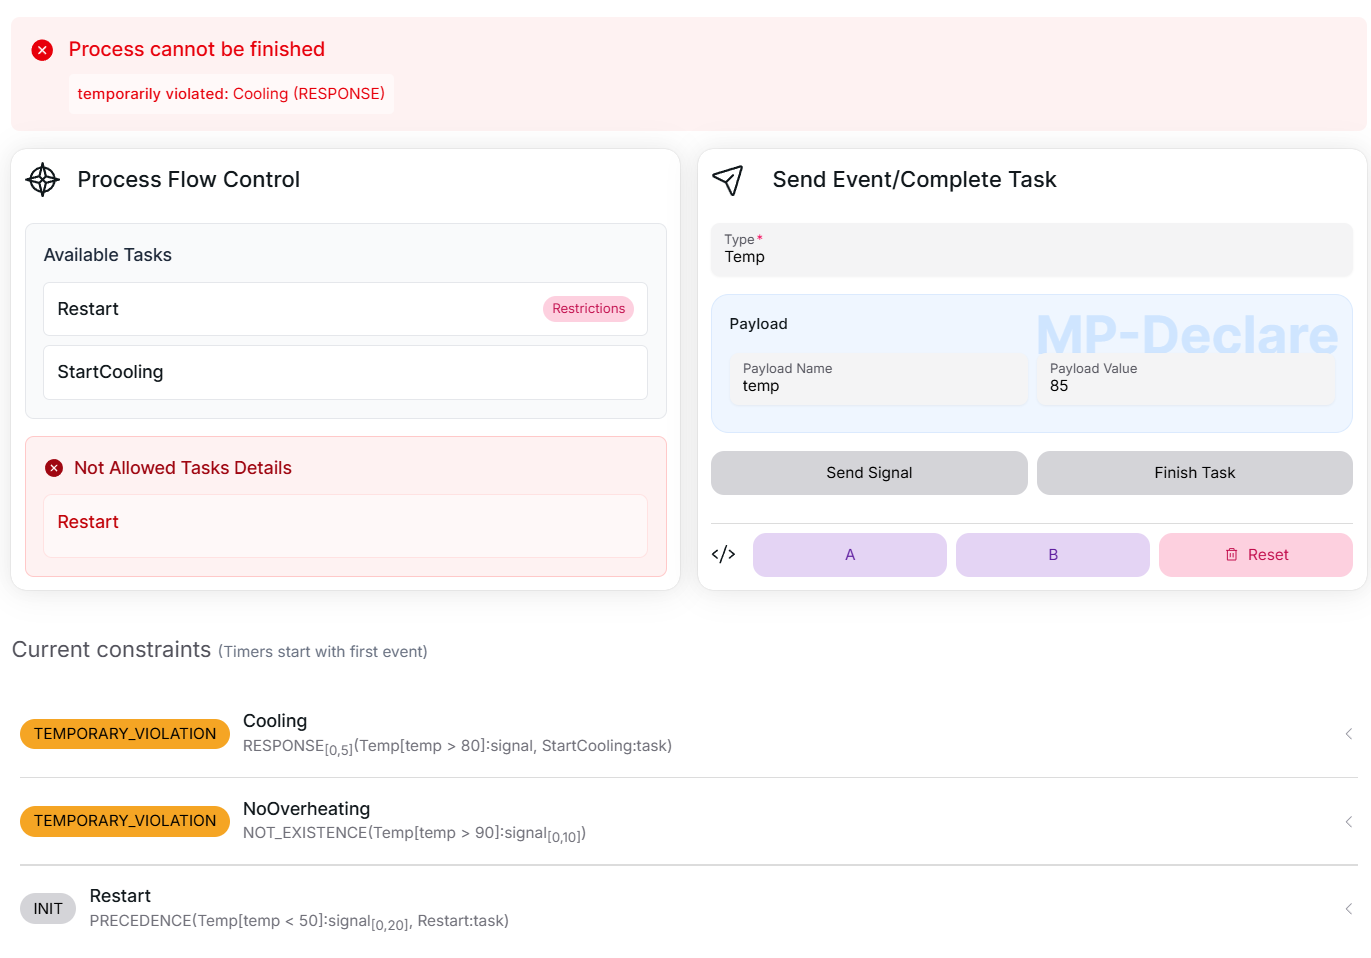Expand the Restart constraint chevron

coord(1348,909)
